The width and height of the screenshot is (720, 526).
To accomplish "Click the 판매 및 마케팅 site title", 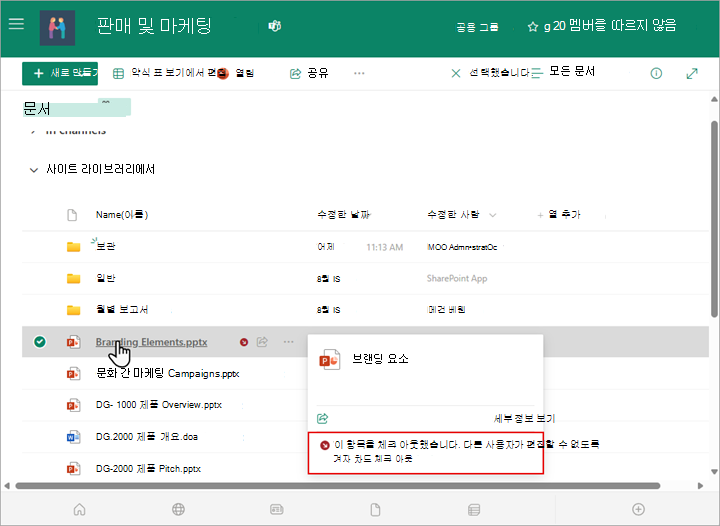I will point(154,26).
